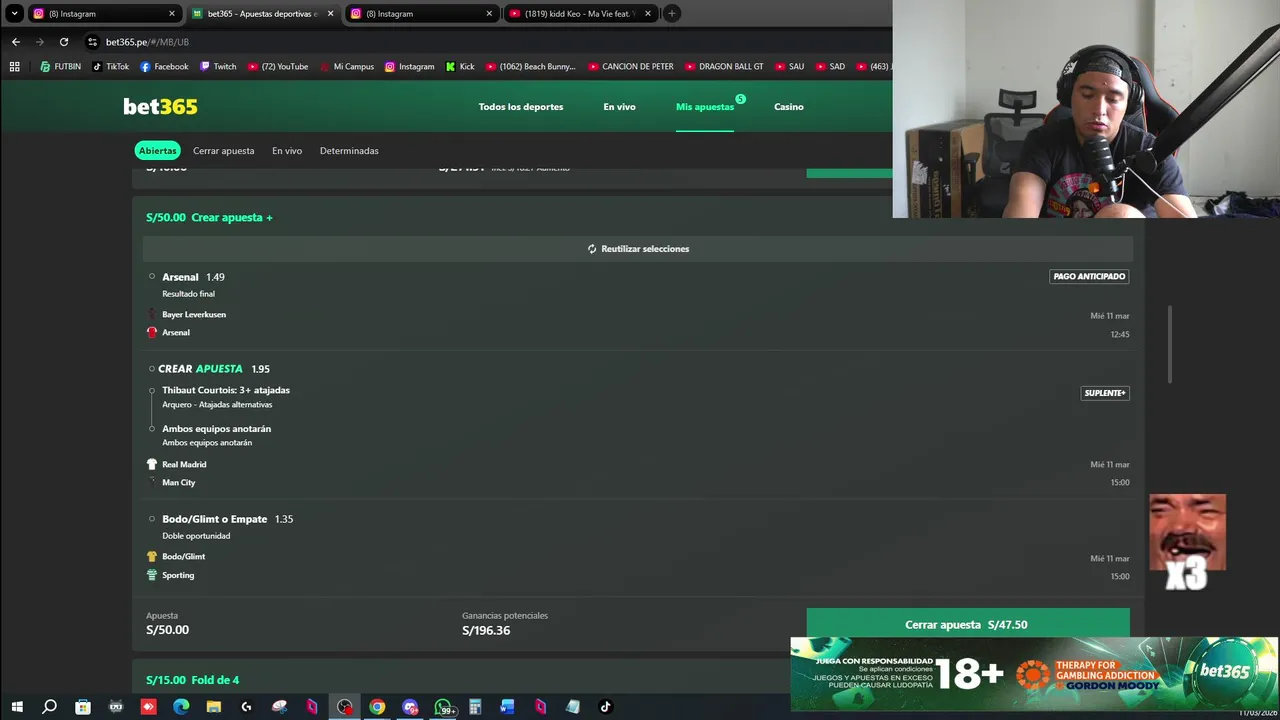Open the SAD bookmark
The image size is (1280, 720).
tap(830, 67)
